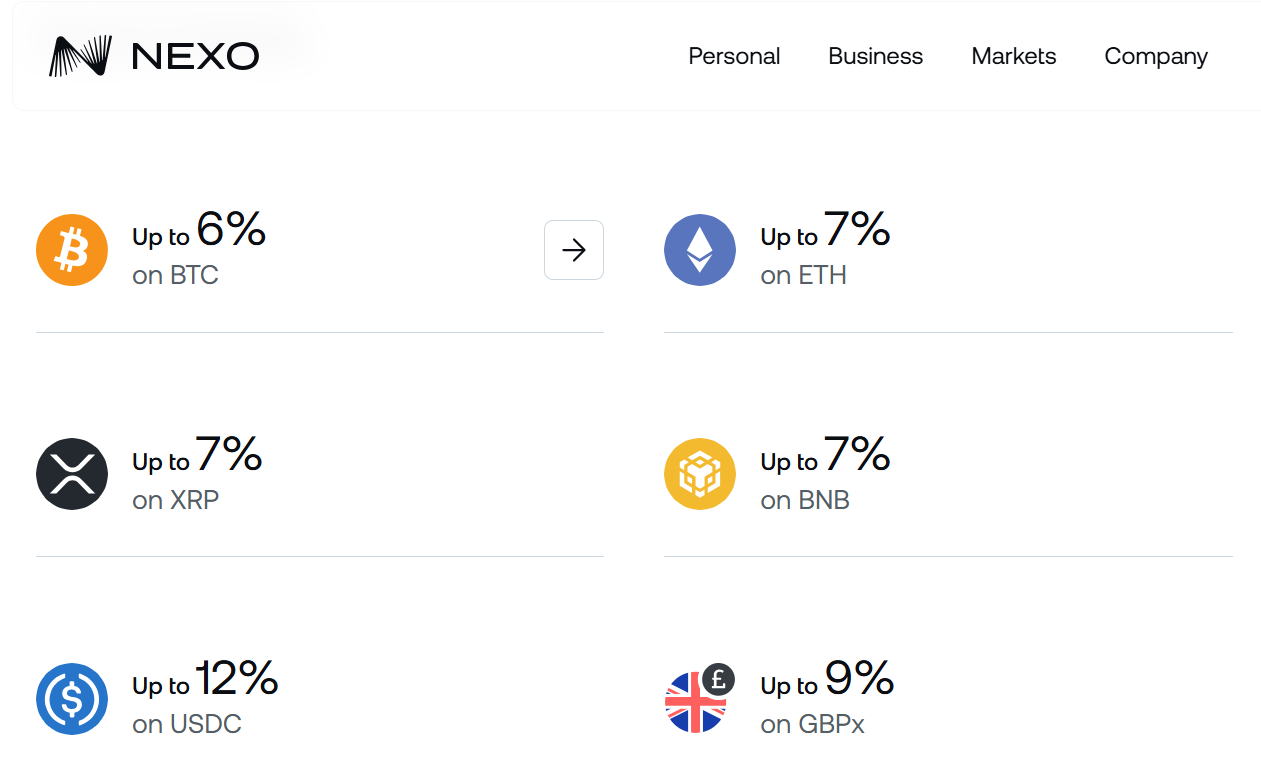Image resolution: width=1261 pixels, height=781 pixels.
Task: Open the Business menu
Action: 875,56
